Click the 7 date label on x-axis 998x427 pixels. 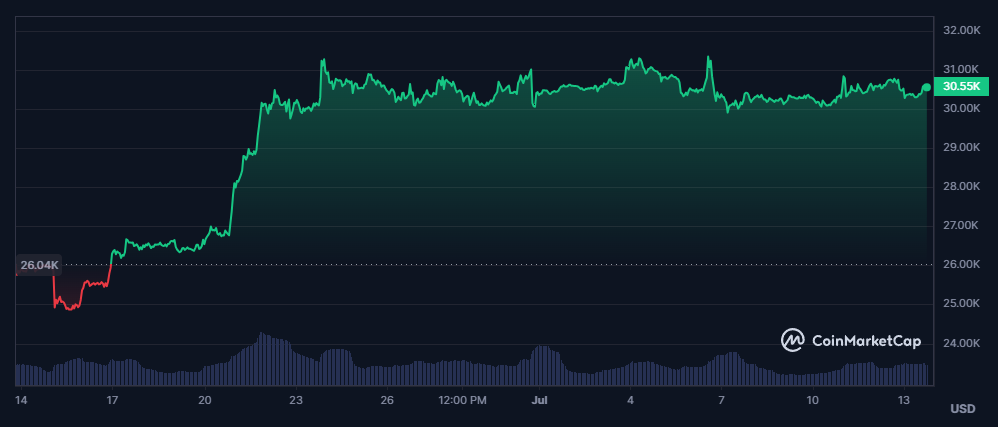721,400
